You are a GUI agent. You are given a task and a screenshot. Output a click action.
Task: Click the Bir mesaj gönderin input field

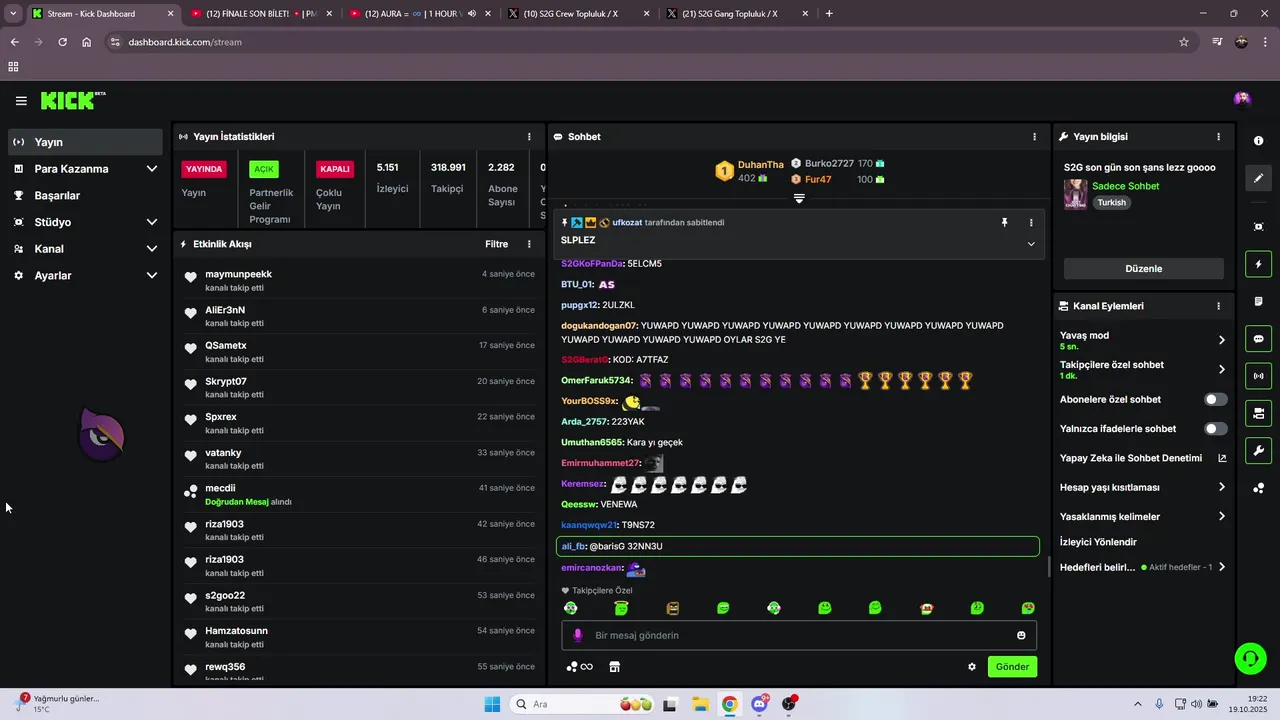800,635
